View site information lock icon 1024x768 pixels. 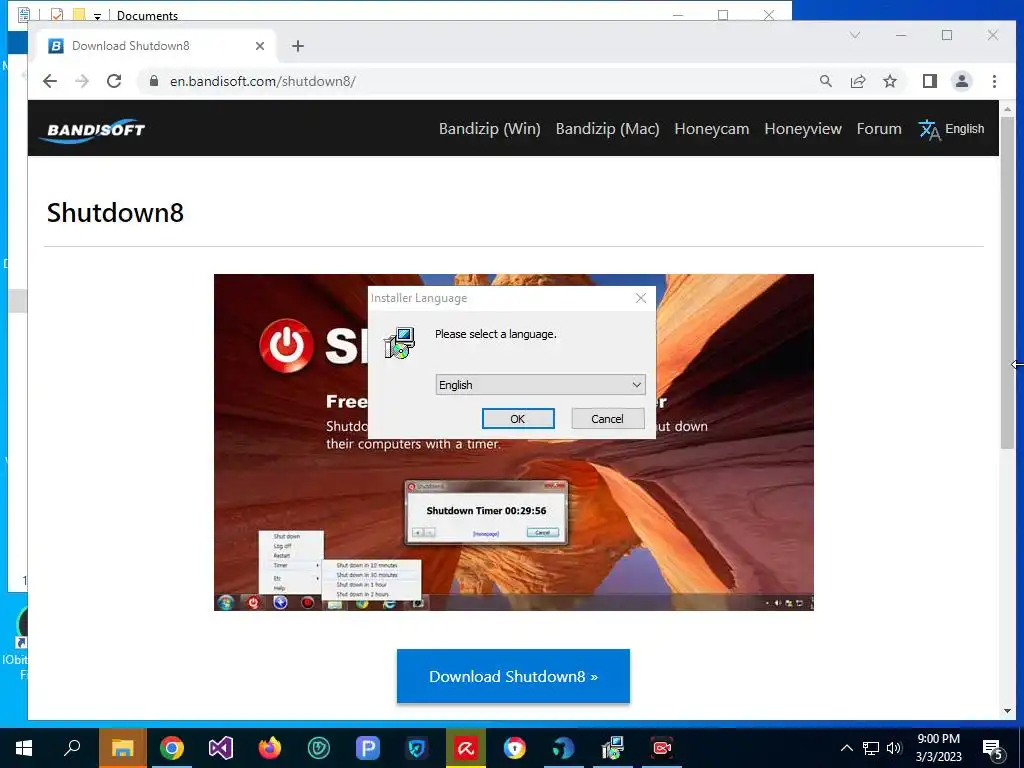click(154, 81)
